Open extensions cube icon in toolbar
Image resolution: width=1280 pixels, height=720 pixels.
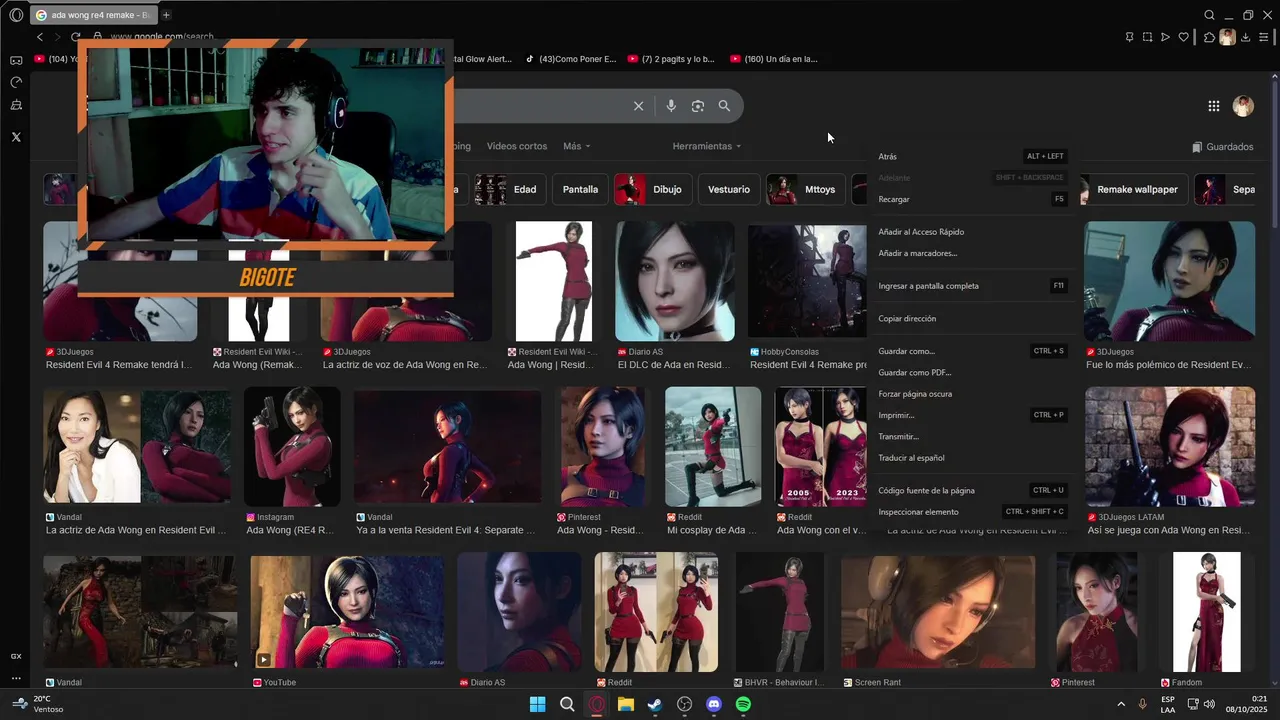click(1209, 37)
